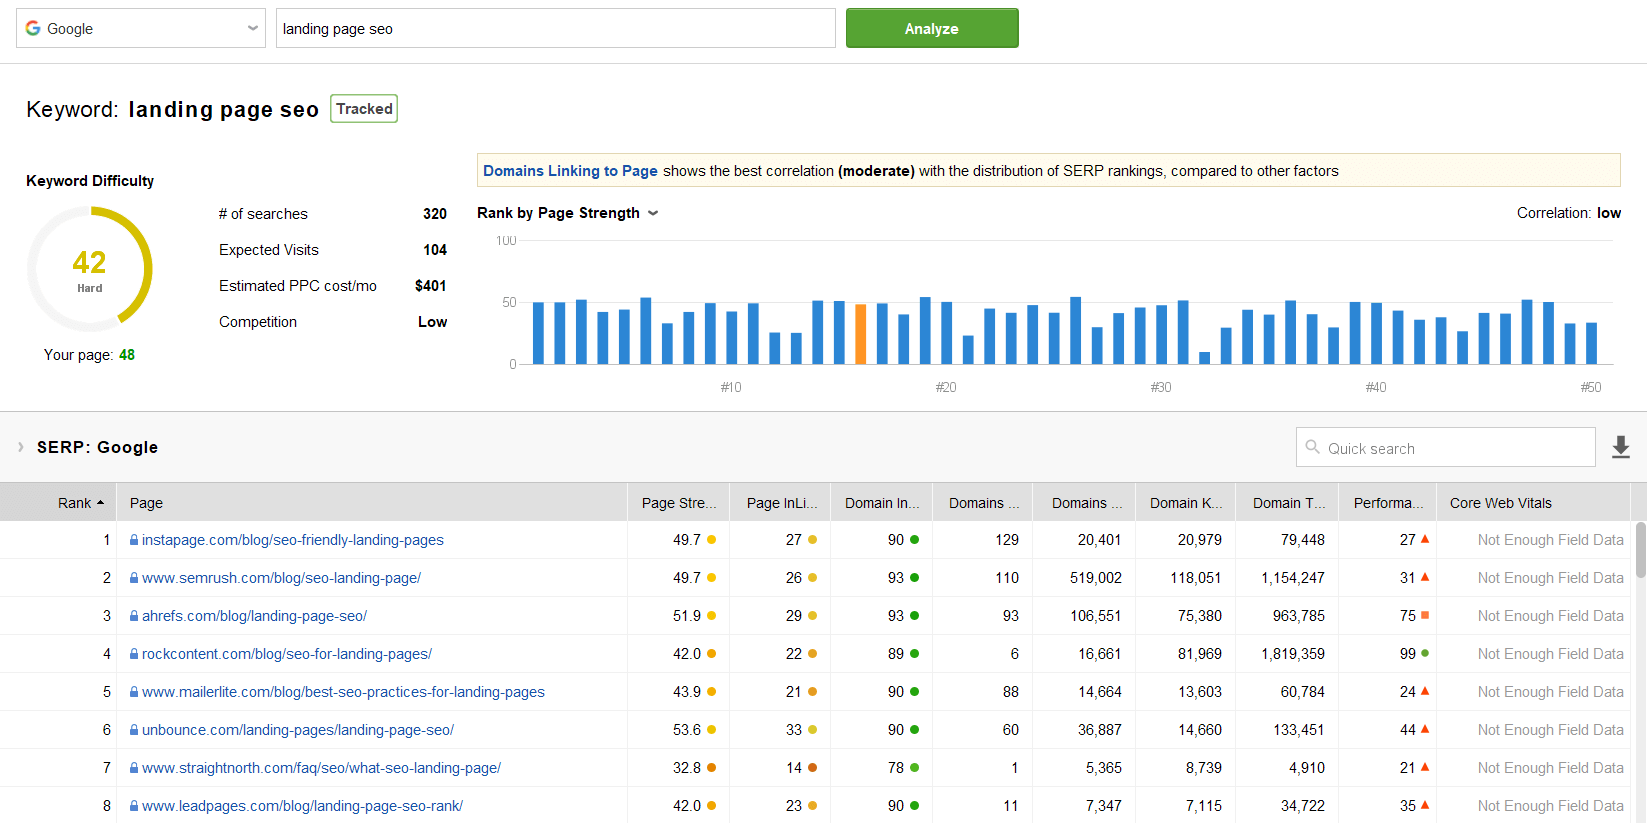Viewport: 1647px width, 823px height.
Task: Click the Competition value Low
Action: 433,322
